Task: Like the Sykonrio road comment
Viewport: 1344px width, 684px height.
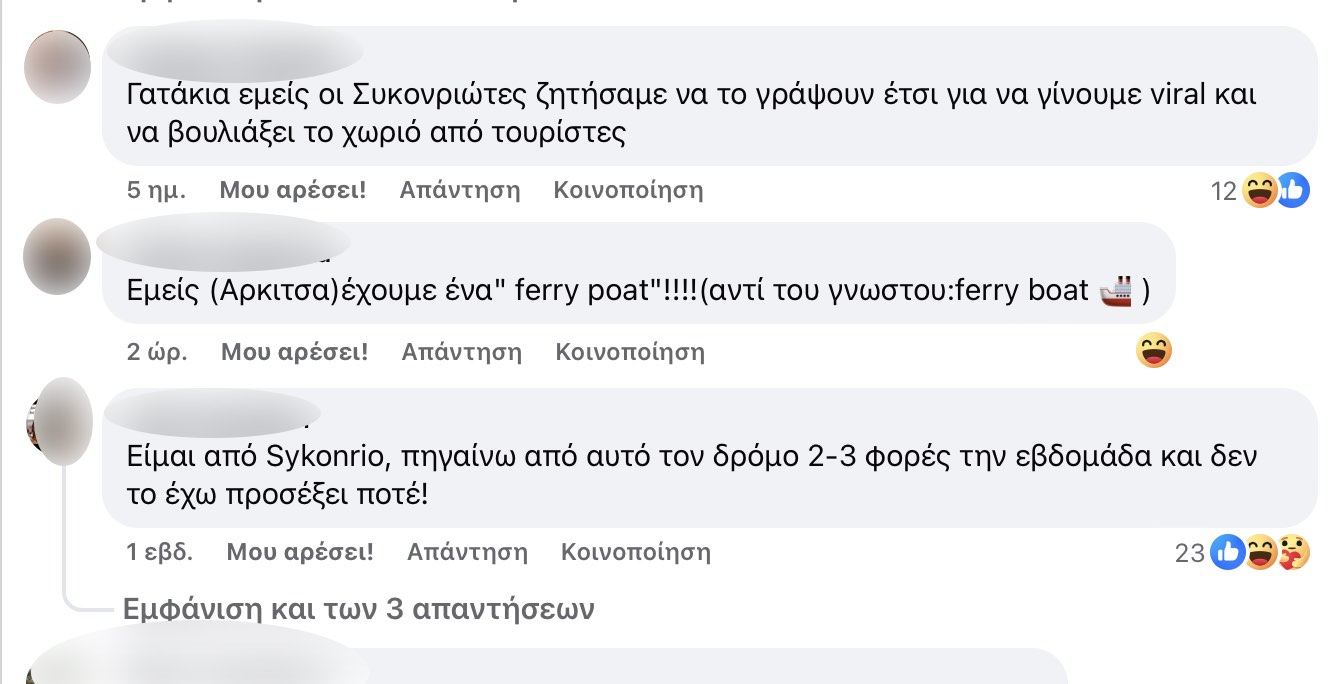Action: (300, 552)
